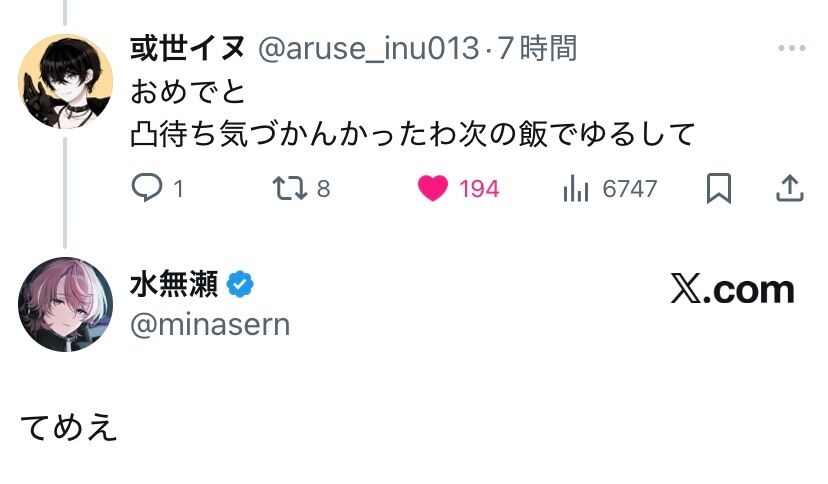Click the 水無瀬 display name
The height and width of the screenshot is (484, 828).
click(173, 286)
